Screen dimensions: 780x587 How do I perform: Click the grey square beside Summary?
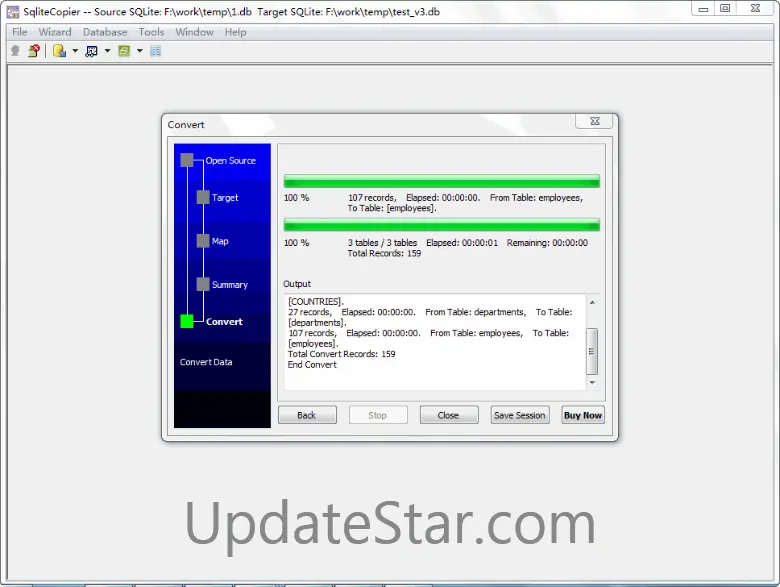(203, 285)
